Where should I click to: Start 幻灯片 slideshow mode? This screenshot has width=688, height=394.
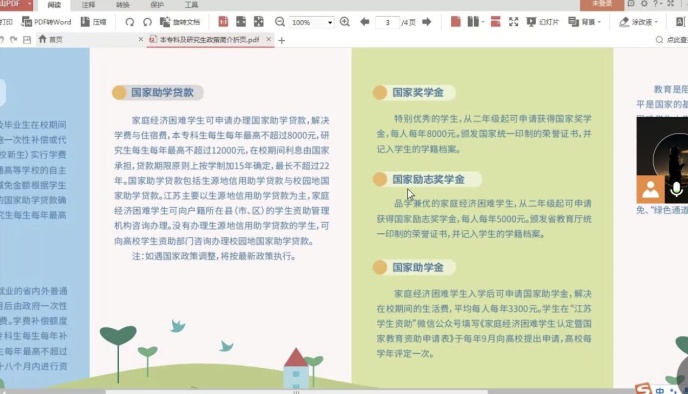click(x=543, y=22)
